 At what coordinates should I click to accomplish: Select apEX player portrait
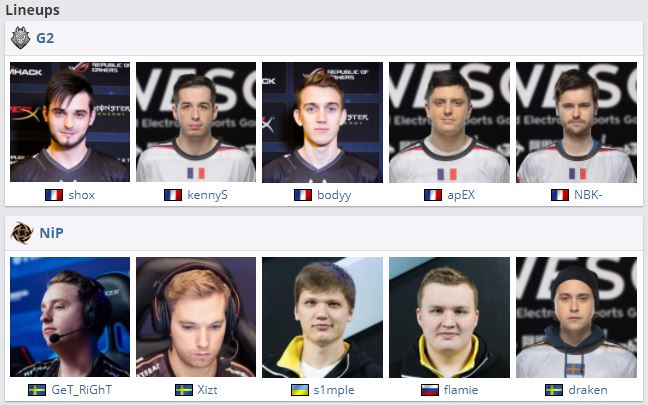449,122
